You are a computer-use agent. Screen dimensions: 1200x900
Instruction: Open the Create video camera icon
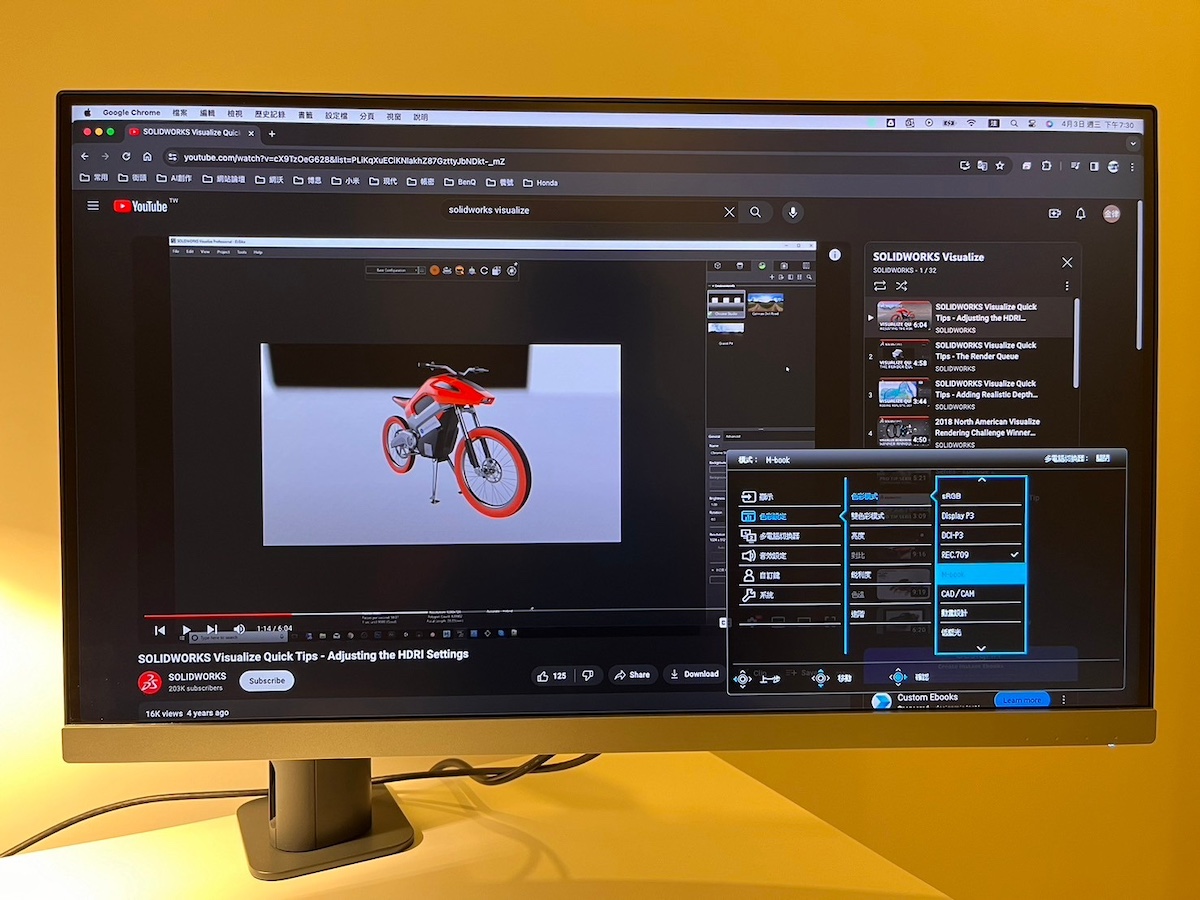(1054, 213)
